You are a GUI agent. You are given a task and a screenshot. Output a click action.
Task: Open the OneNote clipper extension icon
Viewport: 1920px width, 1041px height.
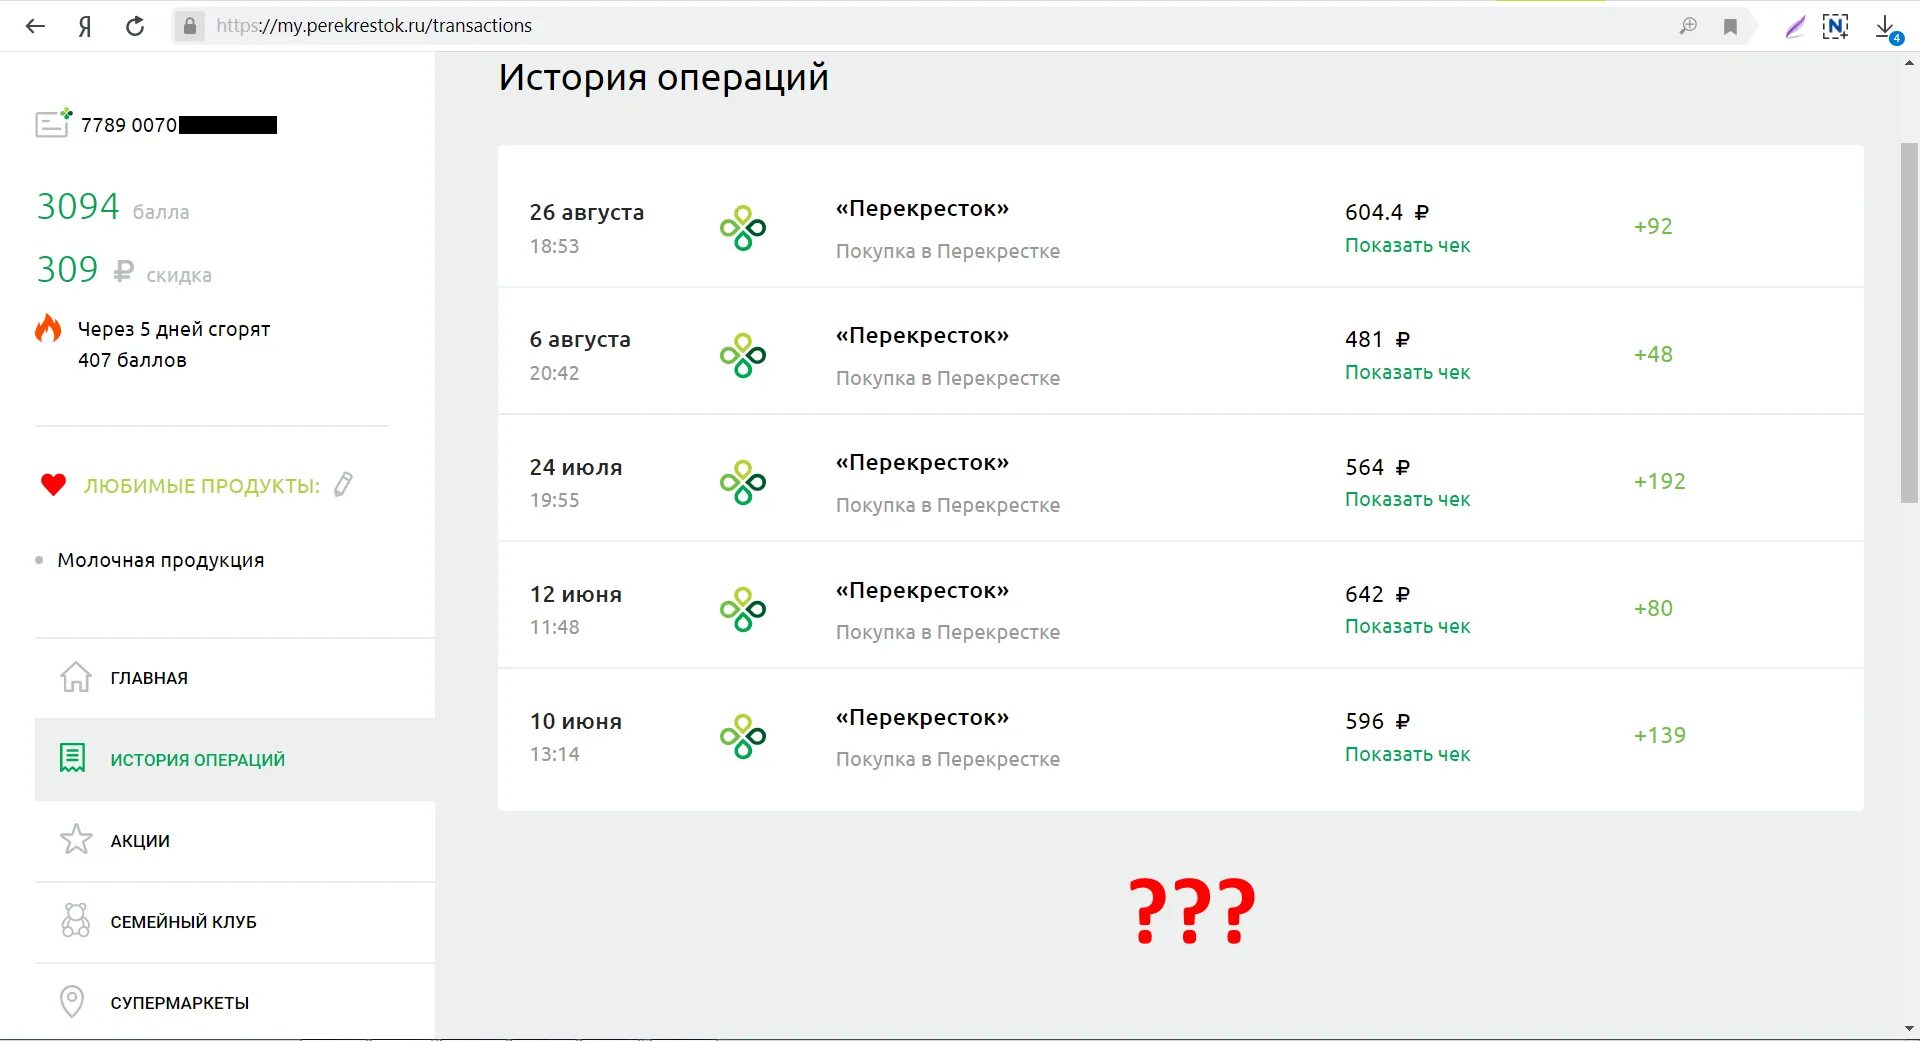[x=1836, y=27]
